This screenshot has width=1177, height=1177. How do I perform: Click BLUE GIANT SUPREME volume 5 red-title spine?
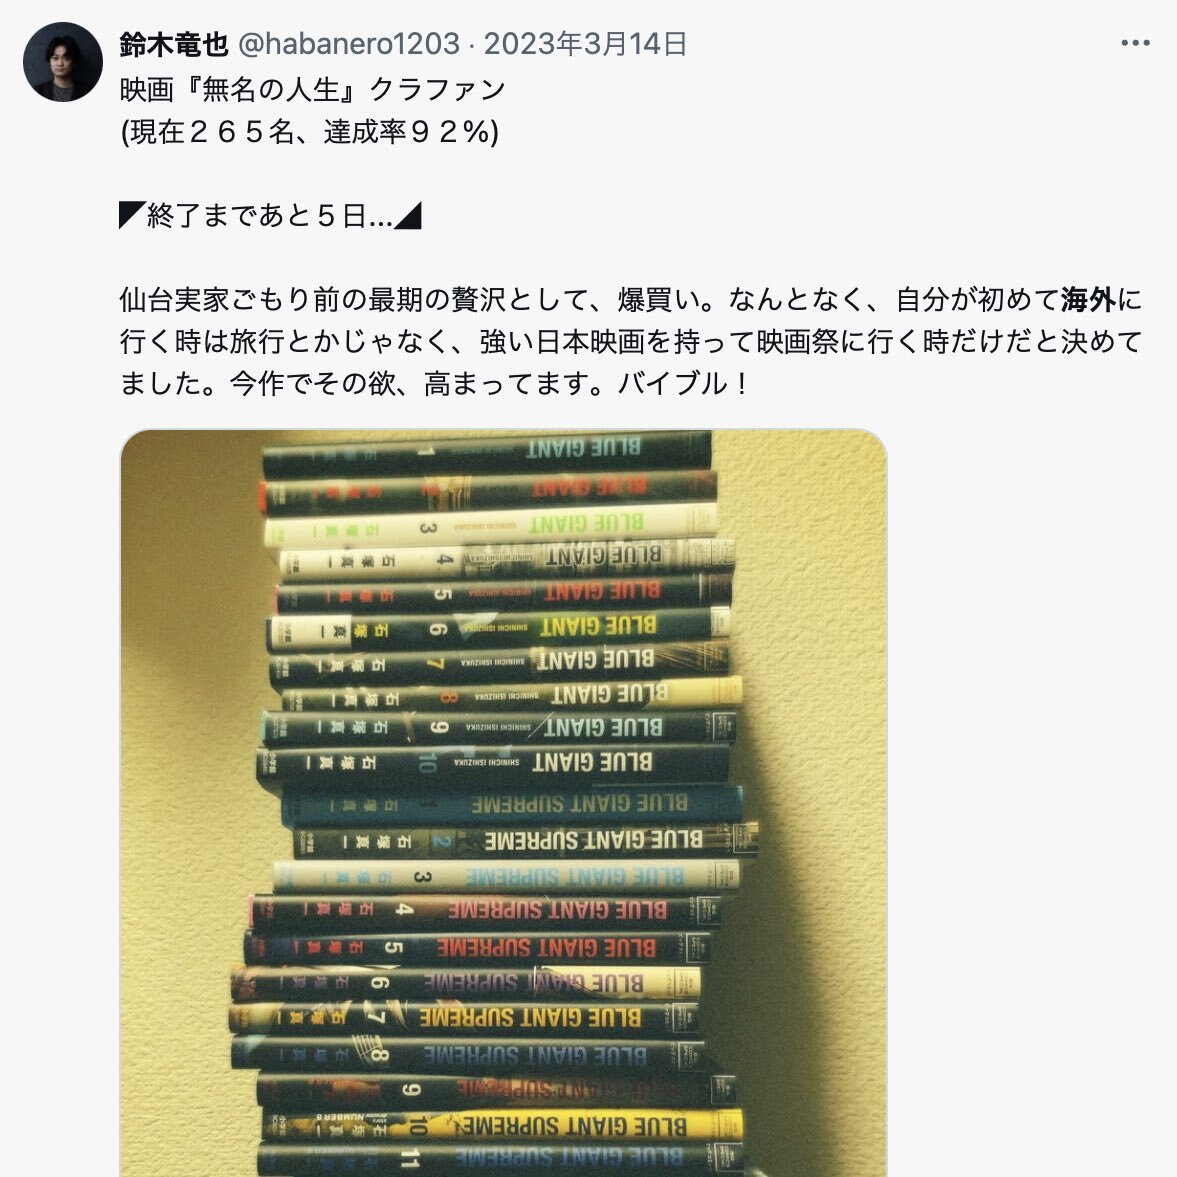click(477, 948)
